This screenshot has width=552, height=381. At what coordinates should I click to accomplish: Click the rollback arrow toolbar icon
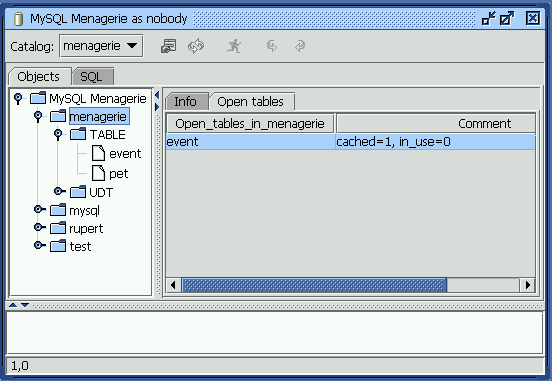click(x=300, y=46)
